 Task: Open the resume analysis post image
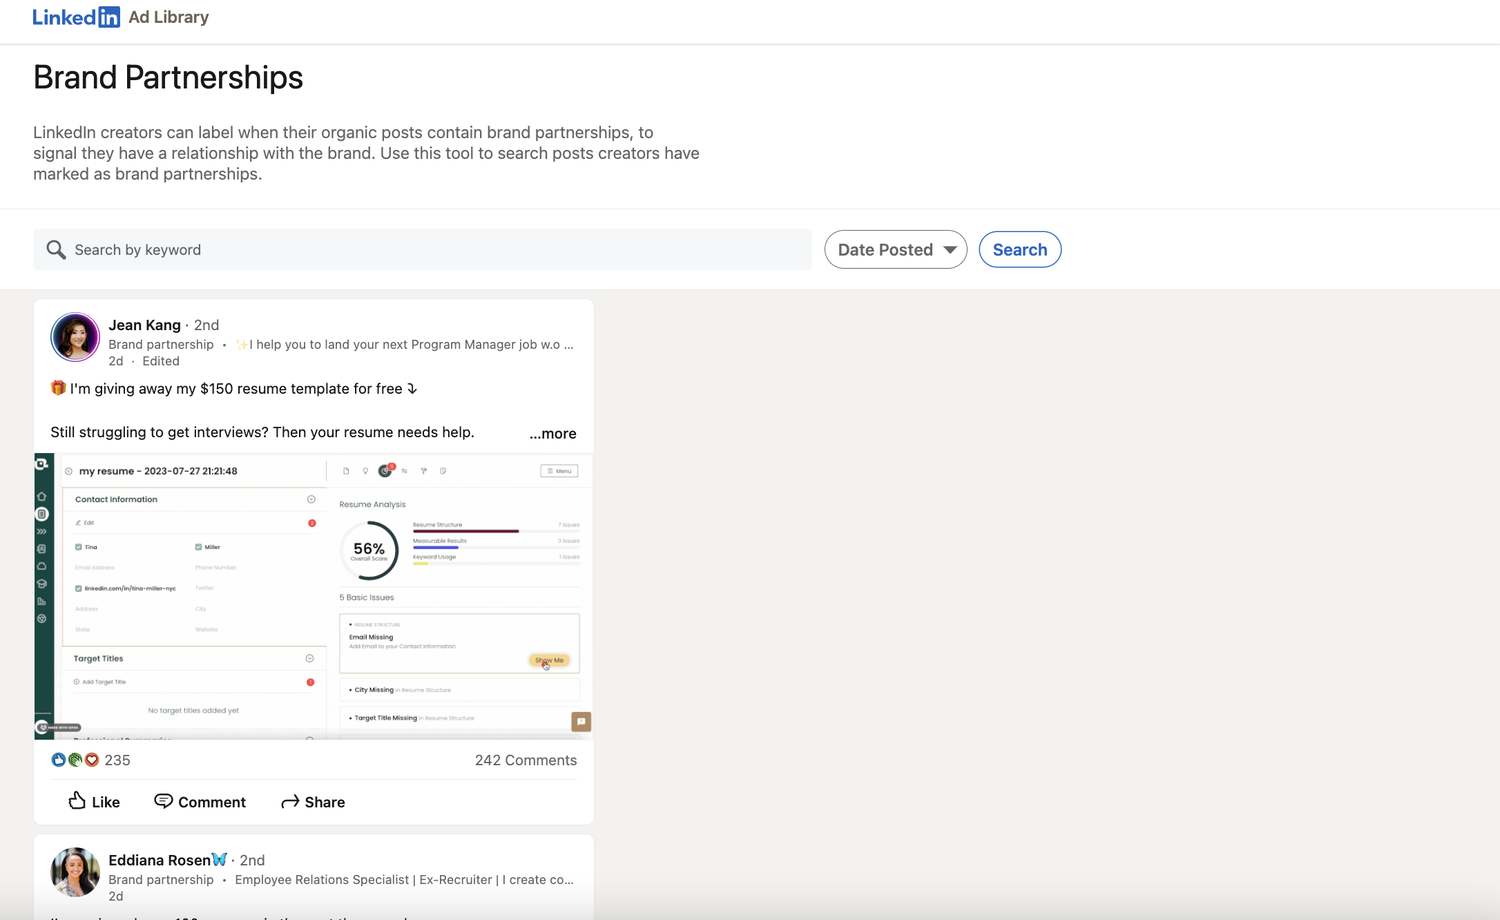[x=314, y=597]
